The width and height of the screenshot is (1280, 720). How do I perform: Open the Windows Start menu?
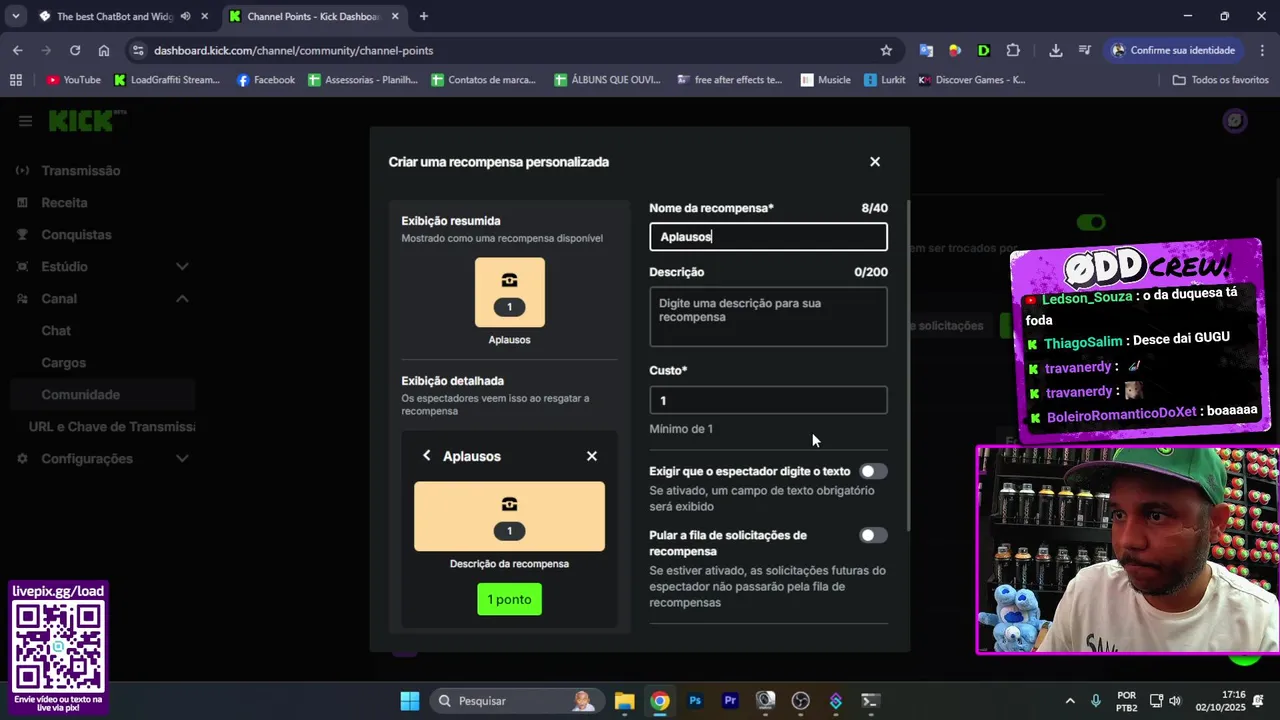click(410, 701)
